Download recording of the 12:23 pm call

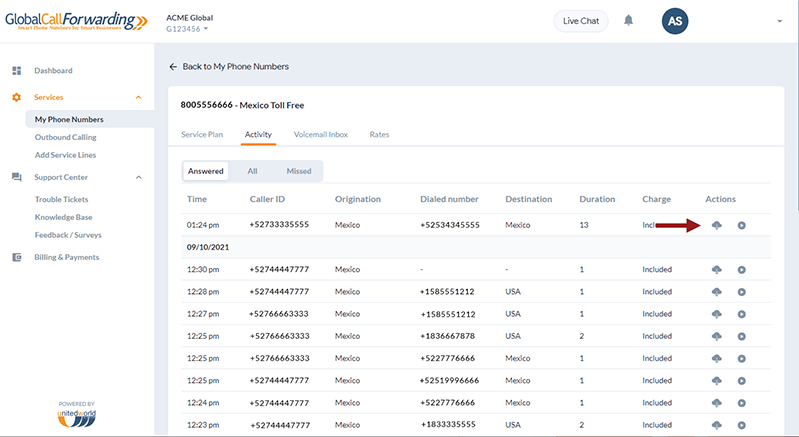click(x=716, y=425)
